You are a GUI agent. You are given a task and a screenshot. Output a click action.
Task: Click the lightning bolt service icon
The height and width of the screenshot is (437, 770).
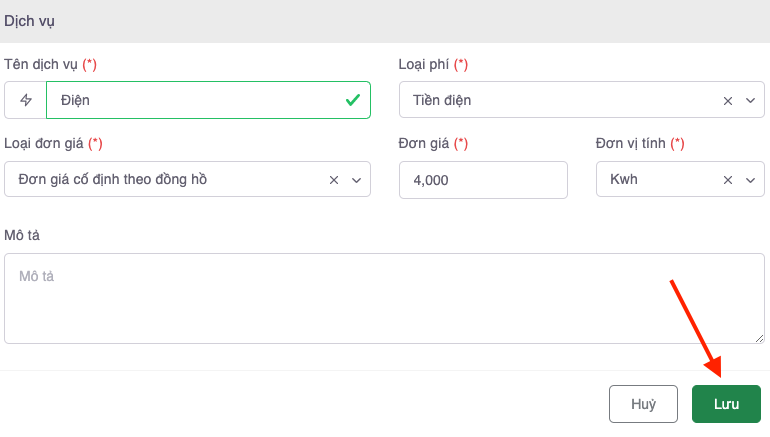(x=26, y=100)
